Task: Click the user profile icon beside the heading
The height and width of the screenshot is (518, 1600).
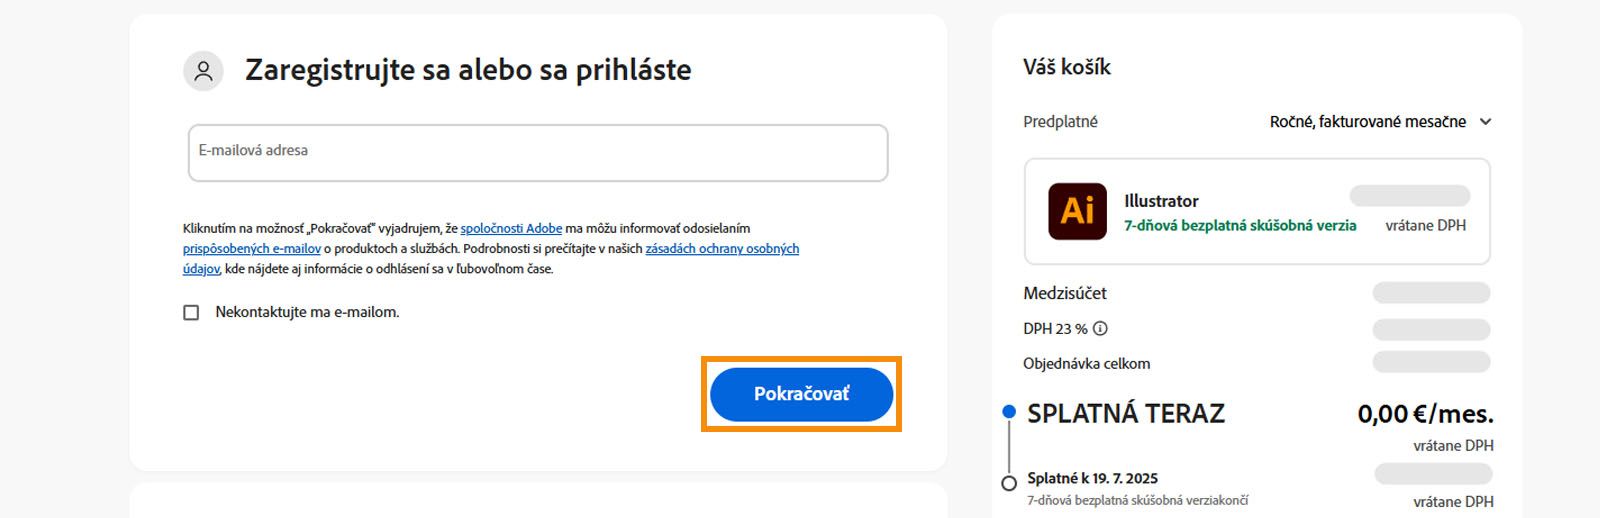Action: [203, 71]
